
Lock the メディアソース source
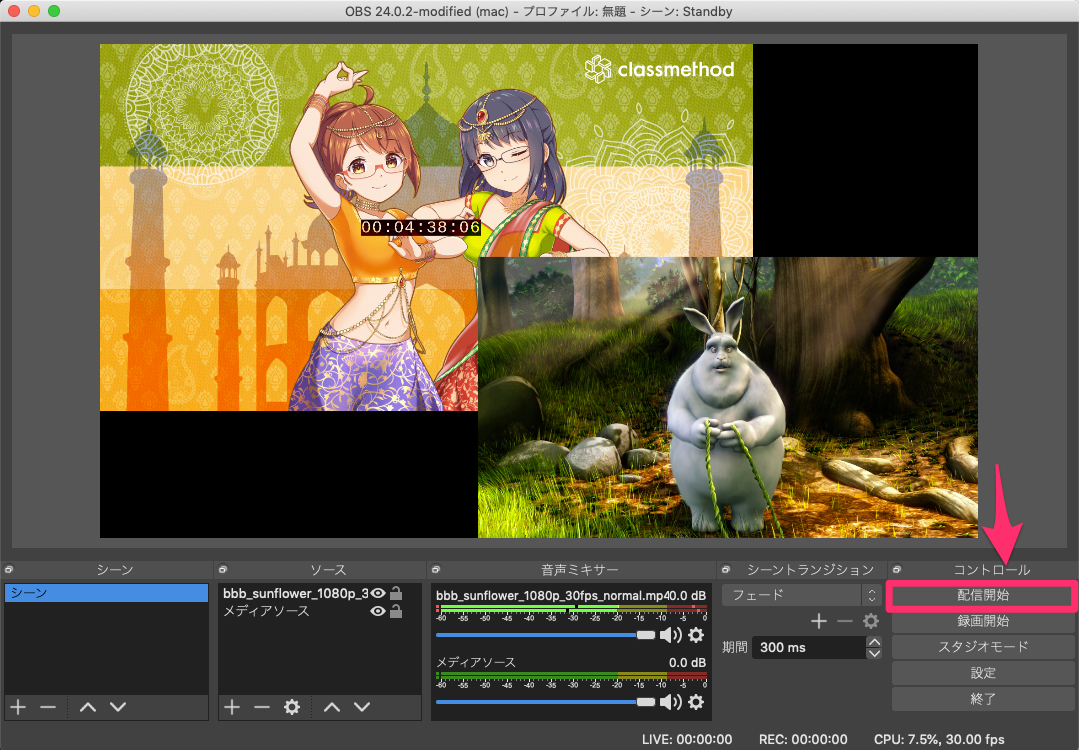coord(396,610)
